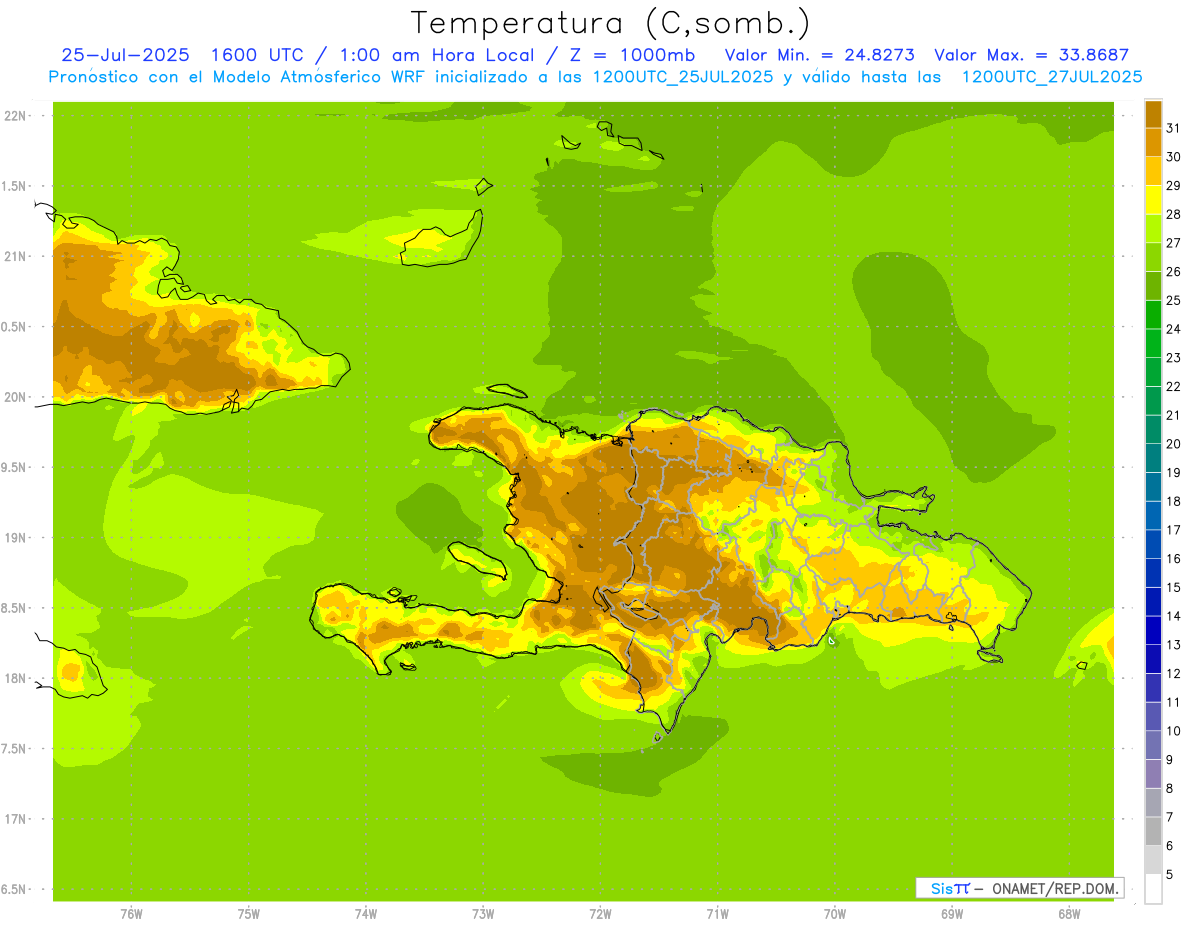Click the dark orange legend swatch between 30 and 31

(x=1153, y=143)
